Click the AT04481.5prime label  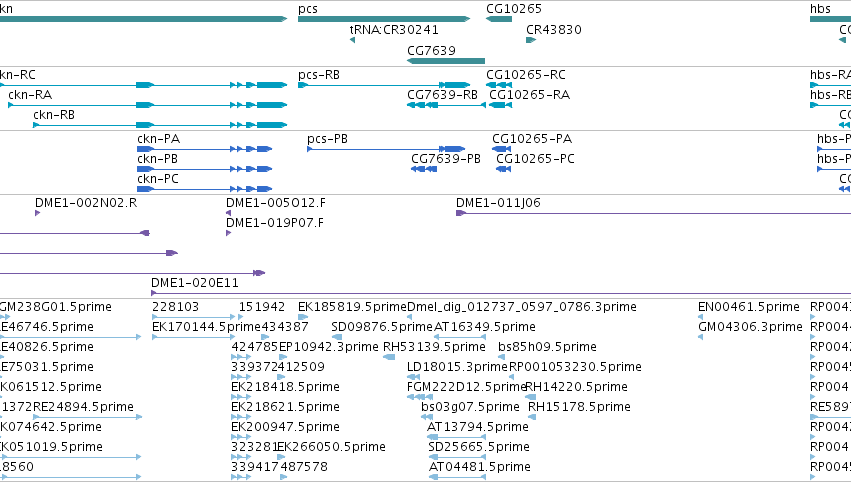pos(480,467)
